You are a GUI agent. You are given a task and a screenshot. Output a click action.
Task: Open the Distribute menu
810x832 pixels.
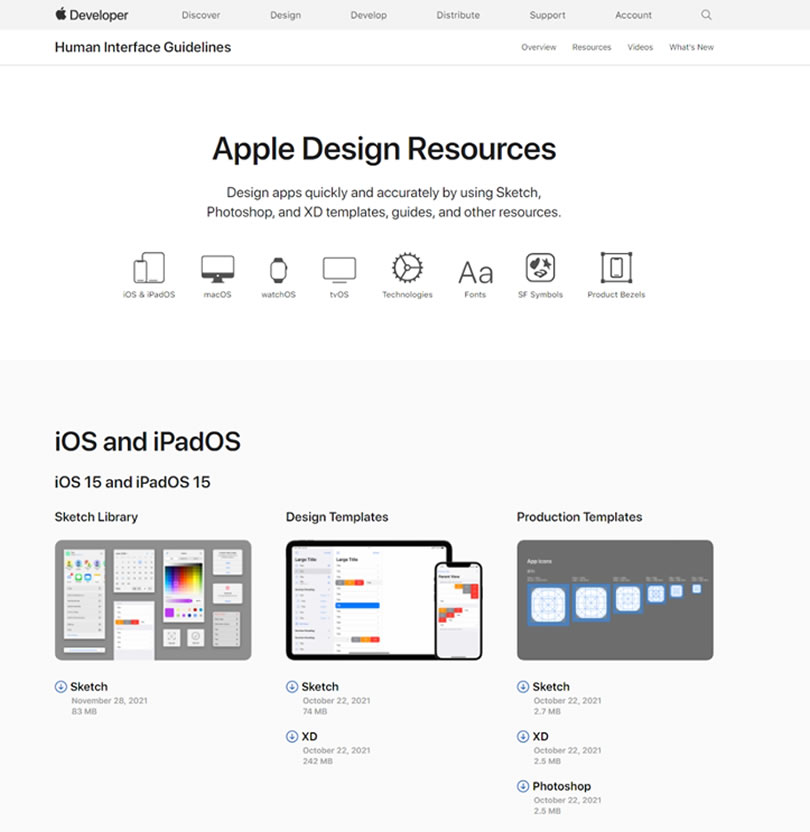[x=458, y=15]
